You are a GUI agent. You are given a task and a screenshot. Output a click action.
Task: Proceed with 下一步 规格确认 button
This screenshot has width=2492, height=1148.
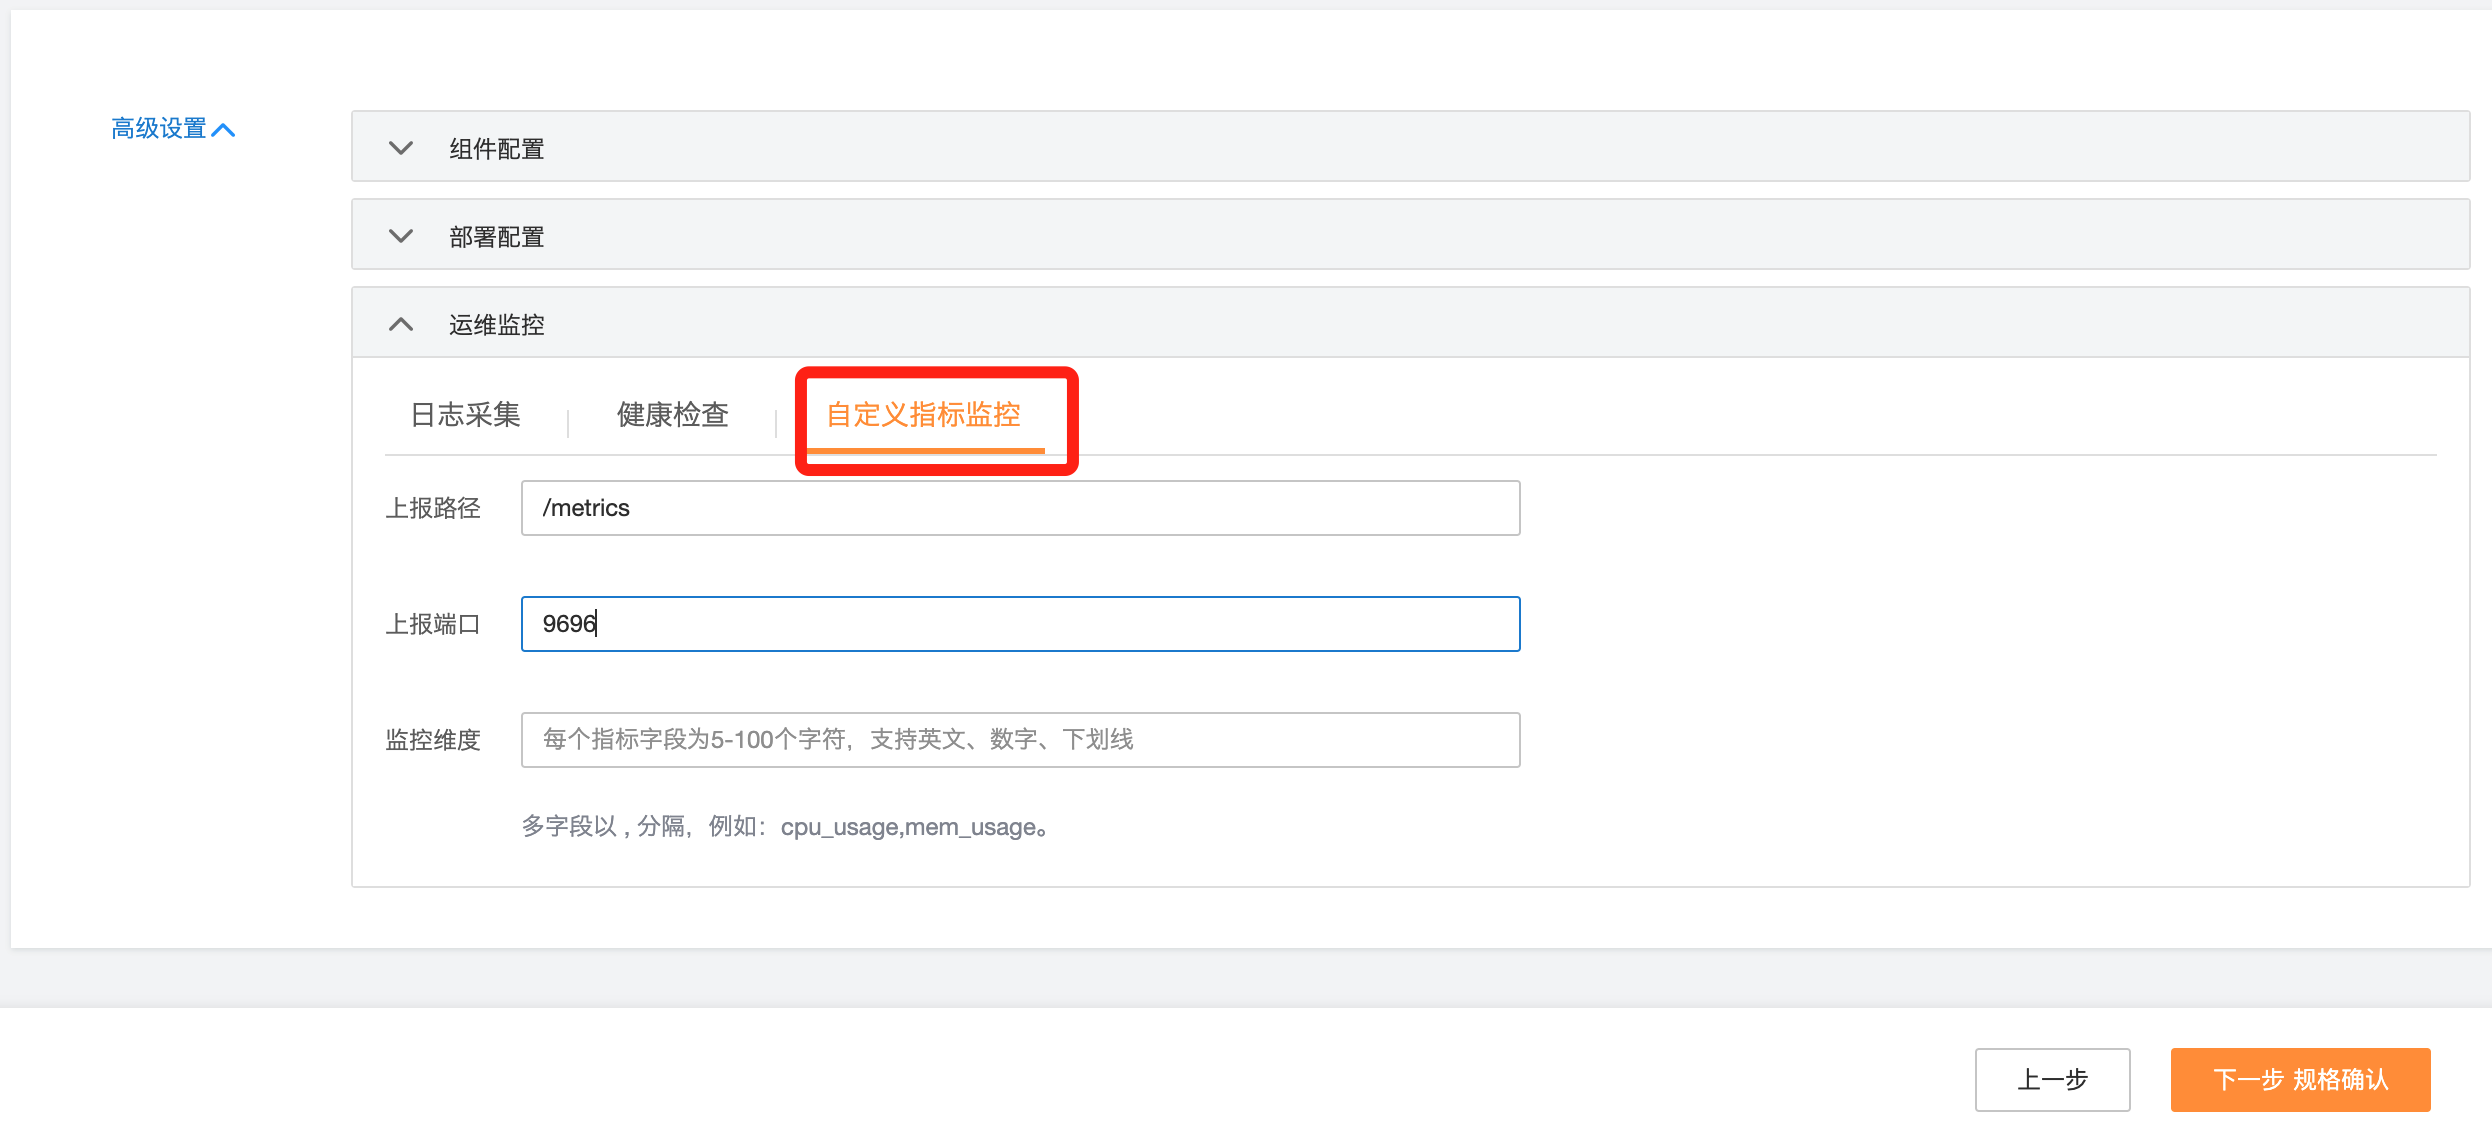pyautogui.click(x=2300, y=1079)
